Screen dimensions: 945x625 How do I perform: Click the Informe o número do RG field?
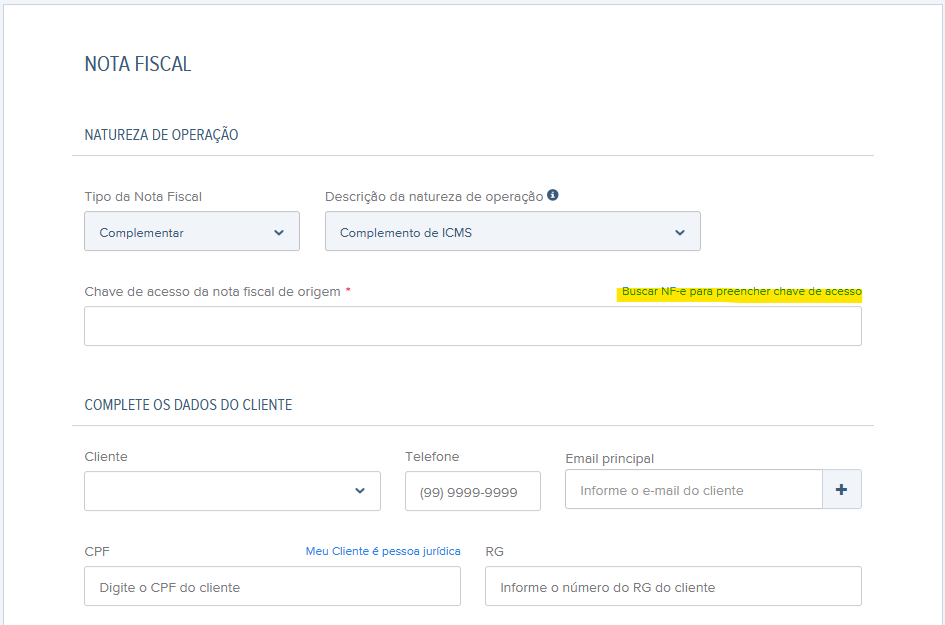673,586
